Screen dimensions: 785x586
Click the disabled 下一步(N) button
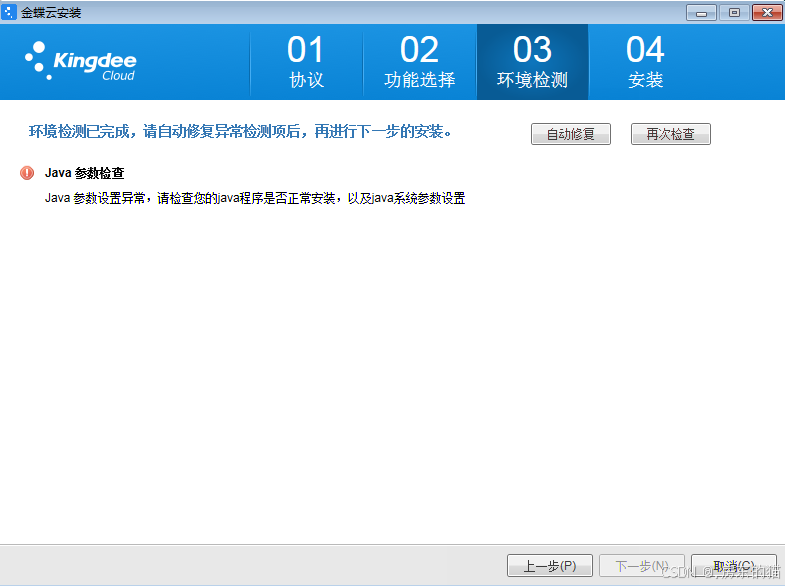[642, 566]
